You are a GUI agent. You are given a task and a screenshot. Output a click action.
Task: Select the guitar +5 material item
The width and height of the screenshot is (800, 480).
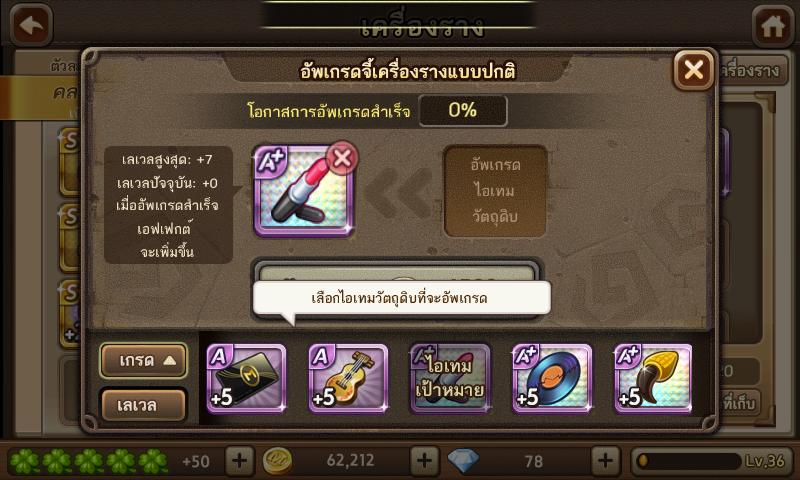(348, 378)
